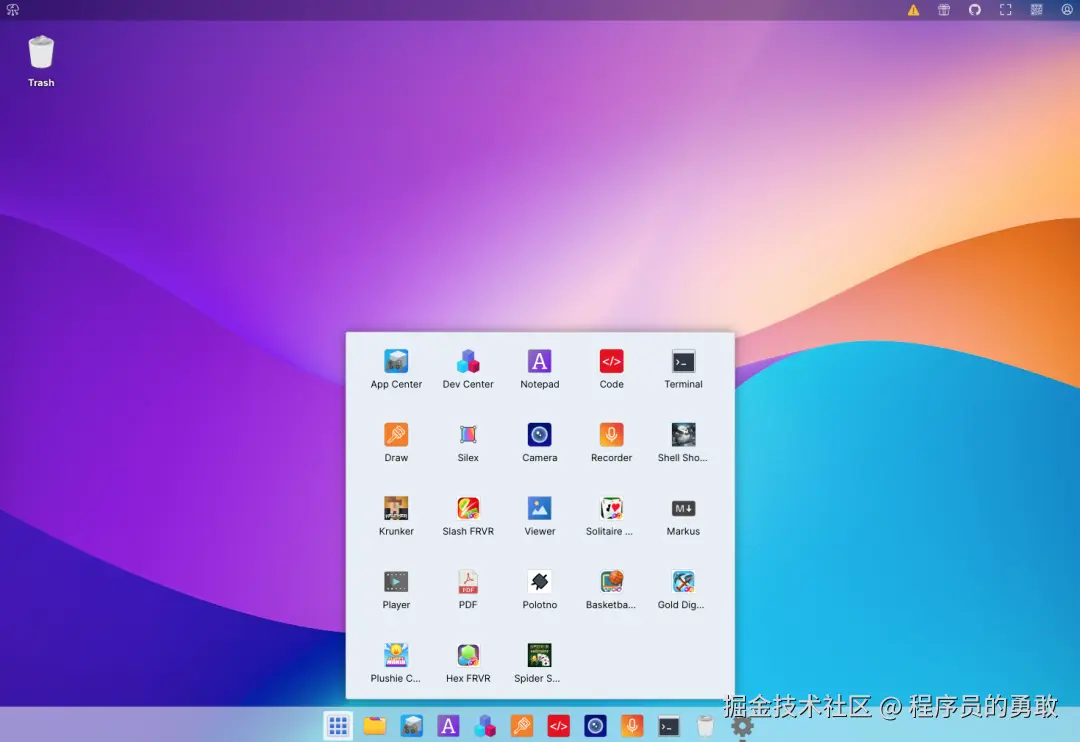The image size is (1080, 742).
Task: Launch Code from the app launcher grid
Action: (611, 369)
